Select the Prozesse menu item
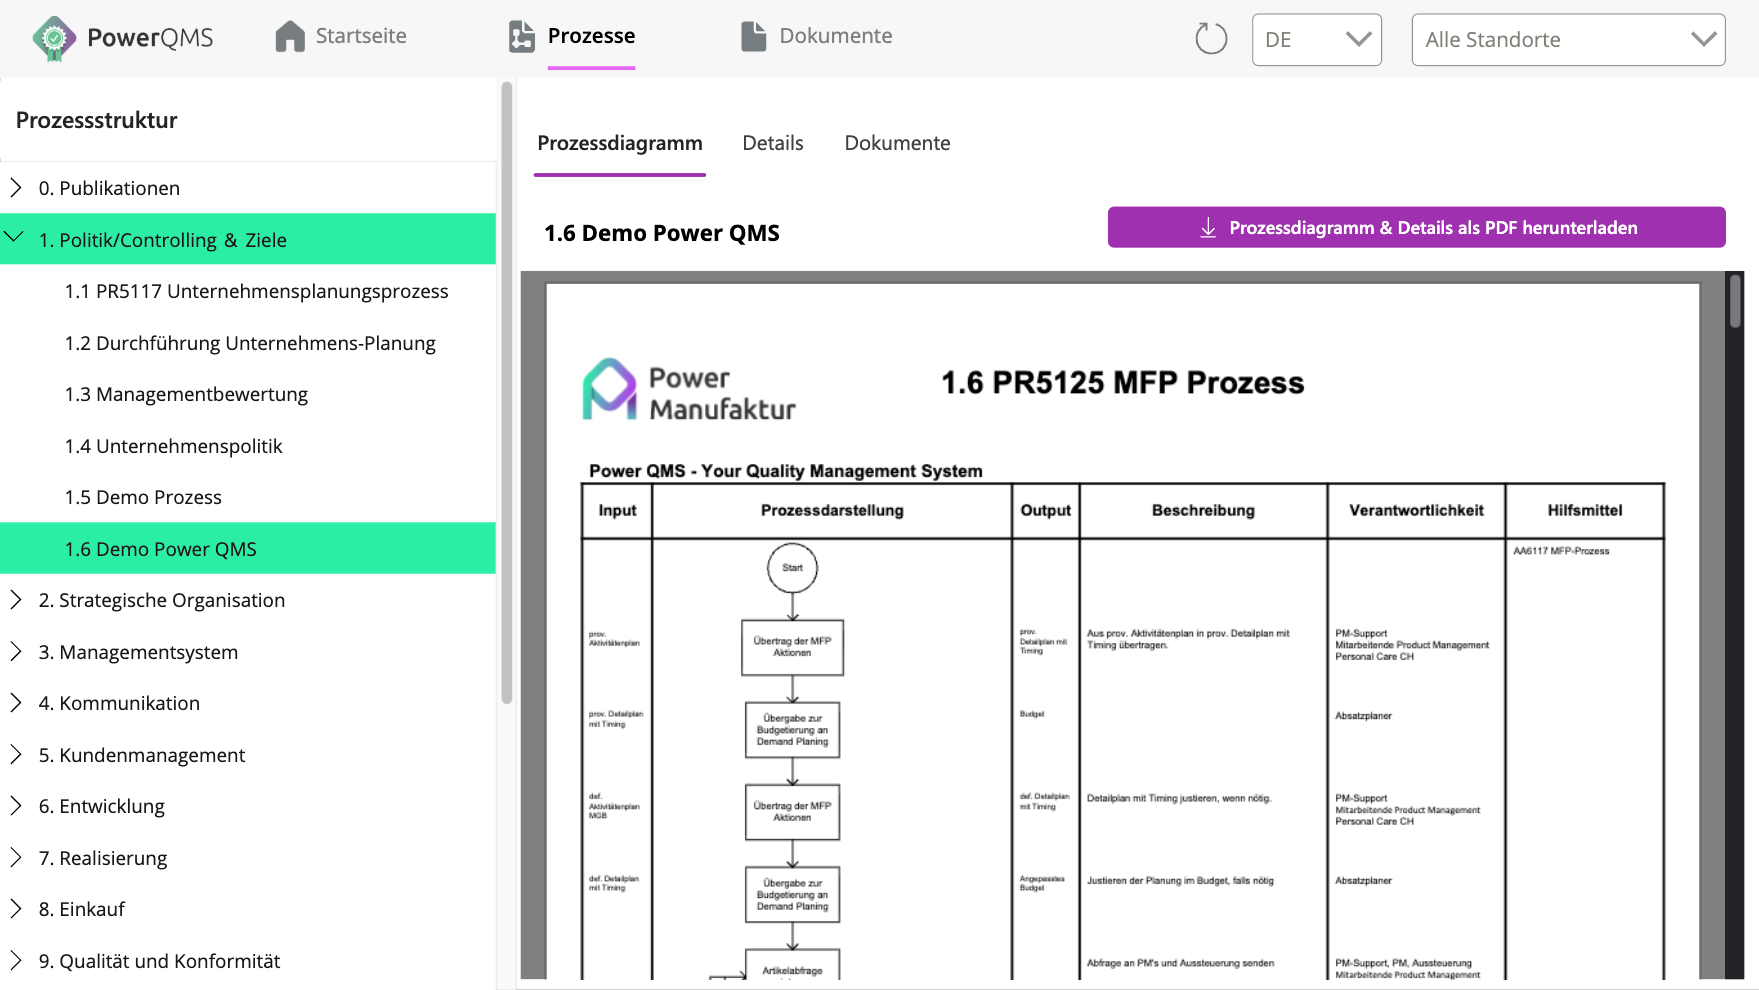 coord(591,36)
